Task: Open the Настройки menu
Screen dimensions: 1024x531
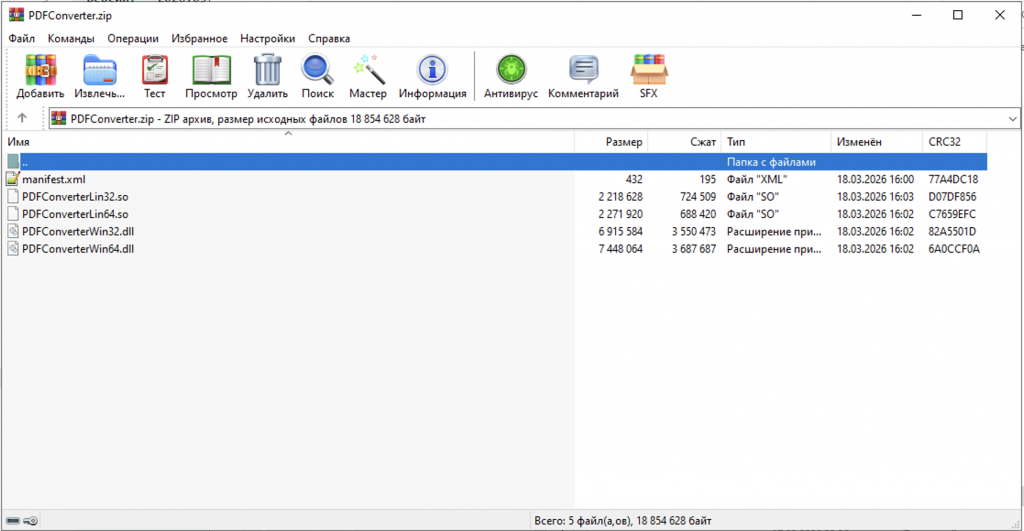Action: click(x=268, y=39)
